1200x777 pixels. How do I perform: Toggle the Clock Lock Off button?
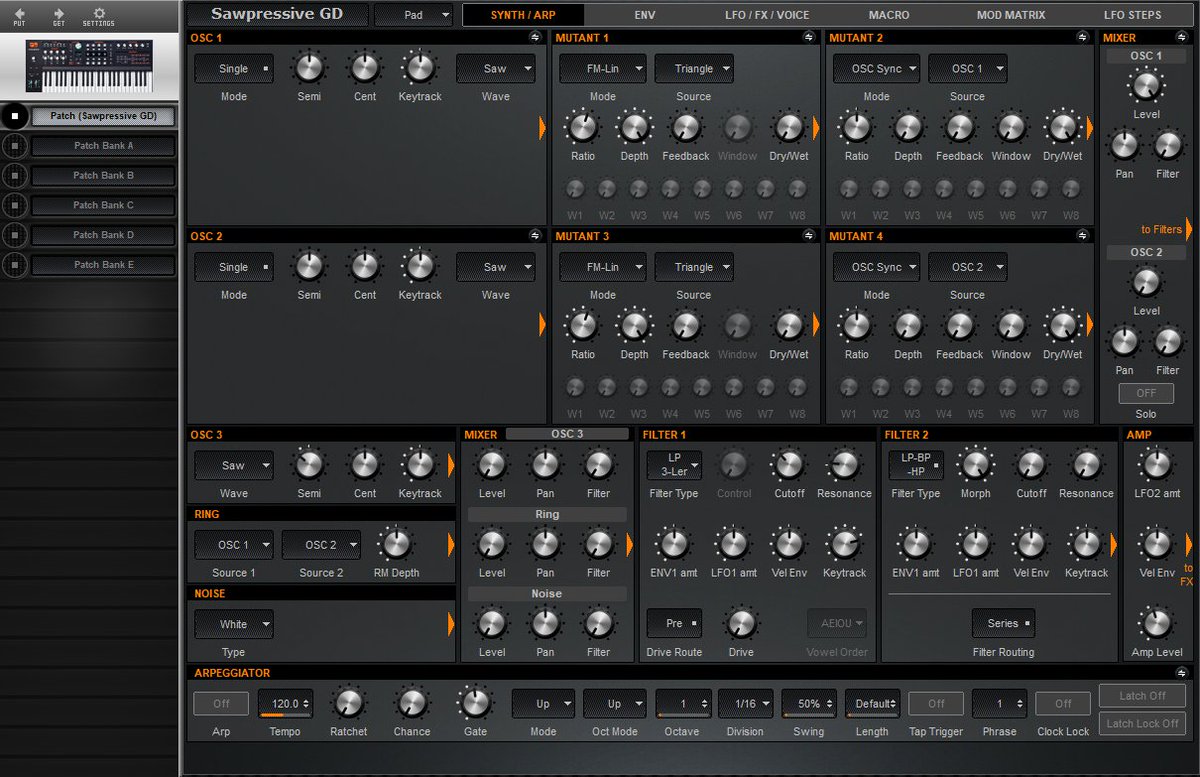point(1063,703)
